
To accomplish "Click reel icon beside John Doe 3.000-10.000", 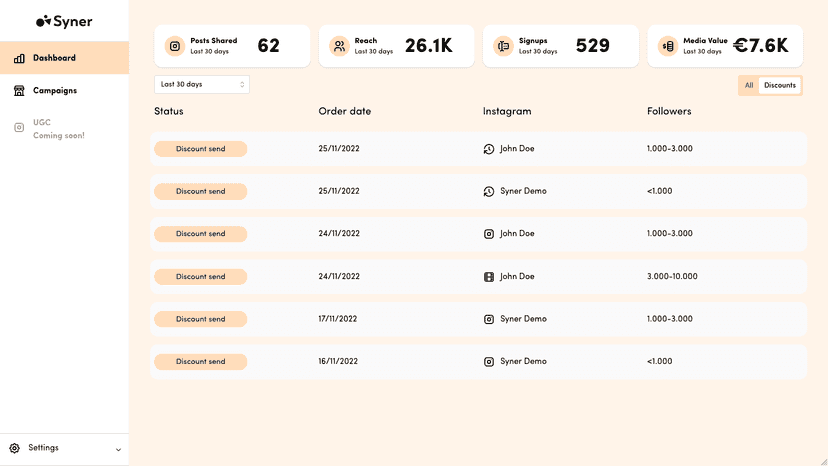I will pyautogui.click(x=489, y=277).
